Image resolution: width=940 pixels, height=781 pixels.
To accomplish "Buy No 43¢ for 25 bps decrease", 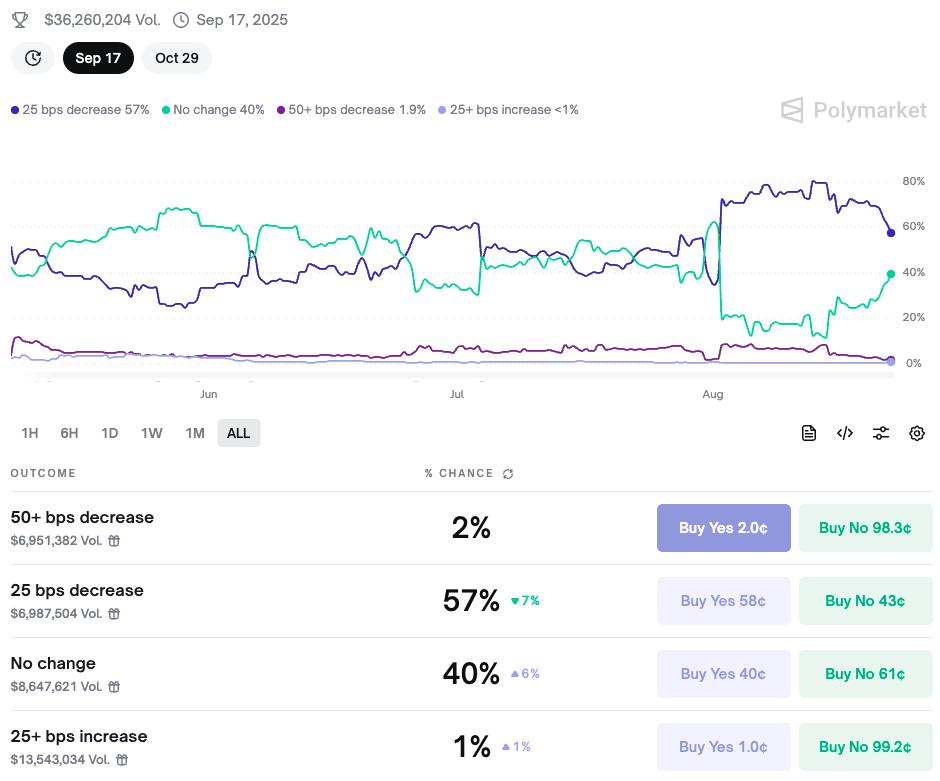I will [x=866, y=601].
